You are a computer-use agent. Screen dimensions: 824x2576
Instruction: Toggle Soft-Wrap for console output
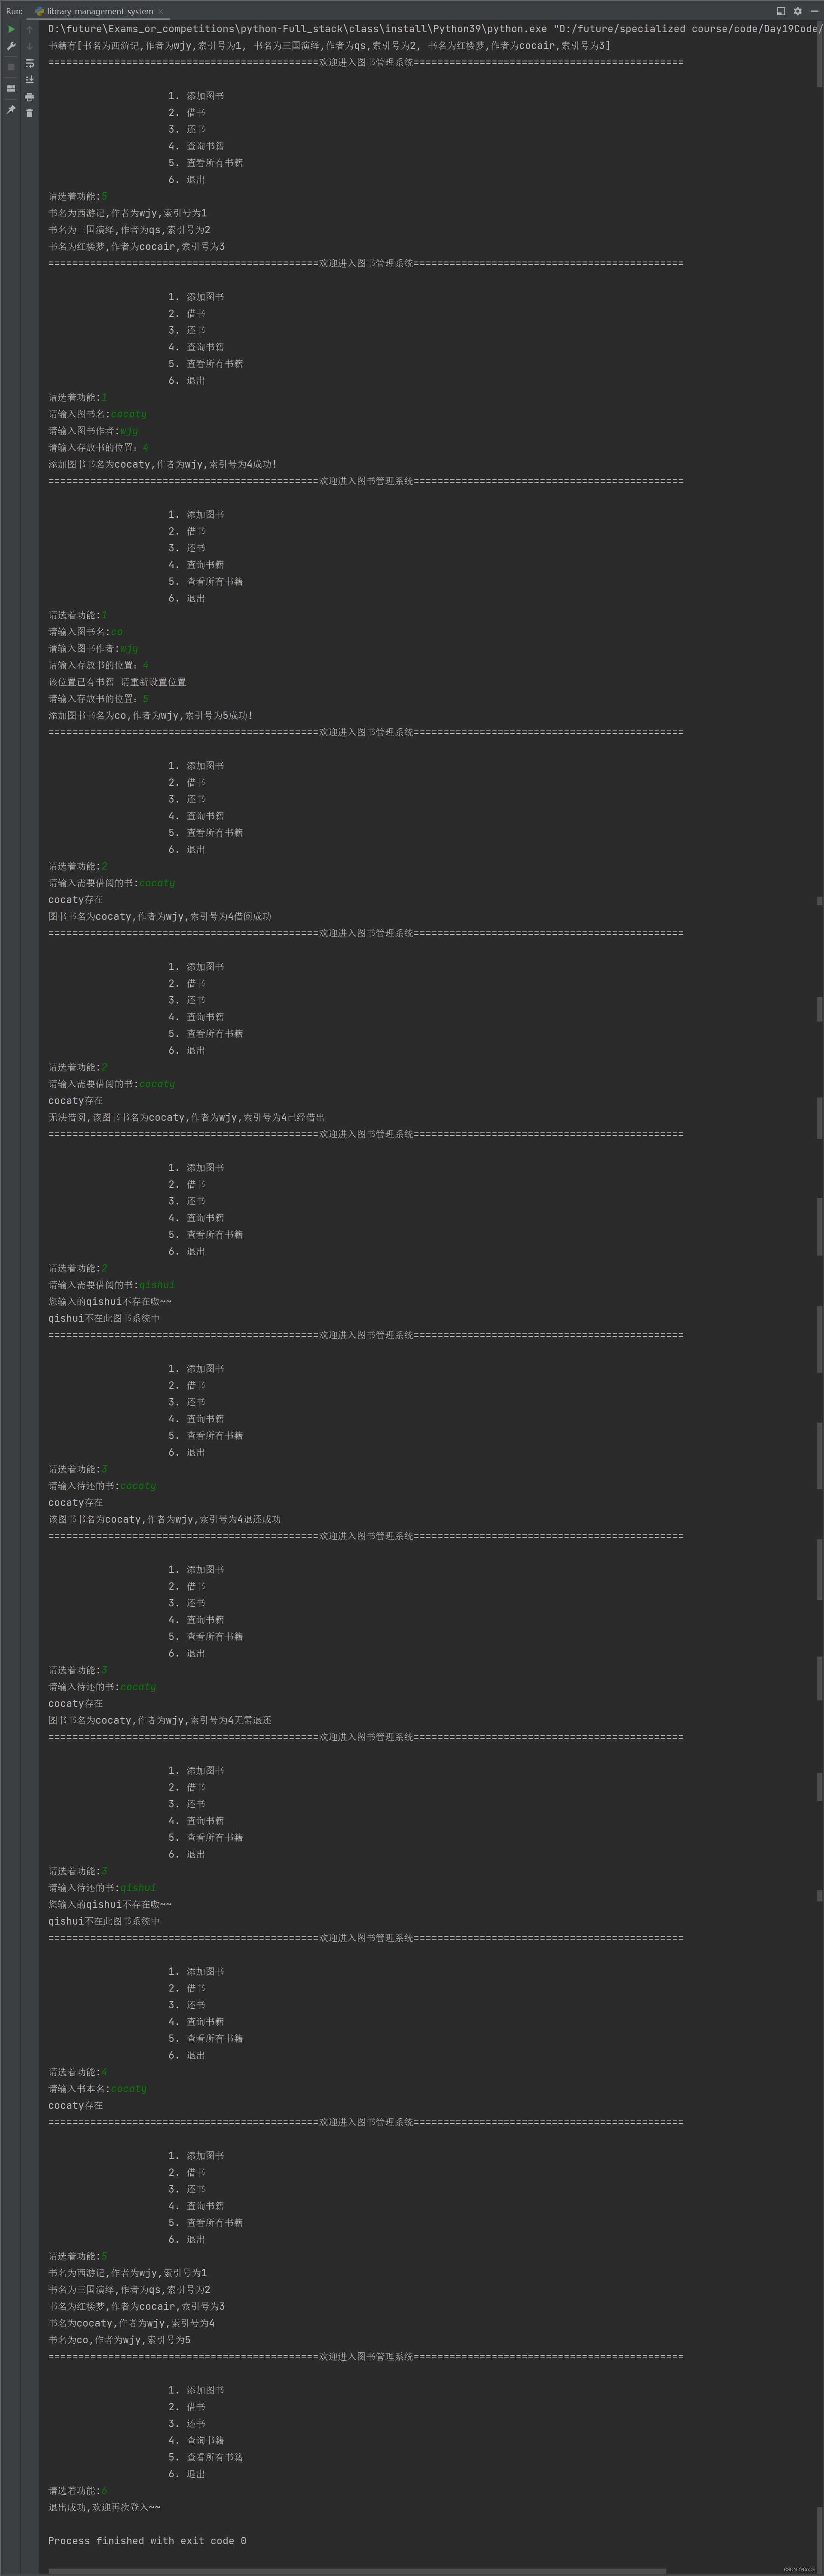29,63
